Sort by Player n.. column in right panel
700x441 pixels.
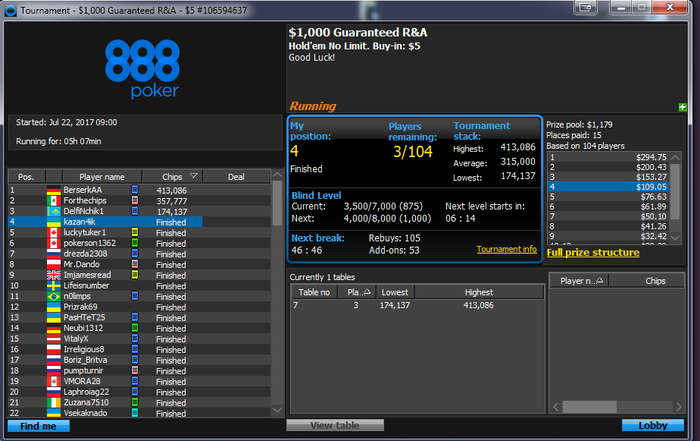tap(579, 281)
